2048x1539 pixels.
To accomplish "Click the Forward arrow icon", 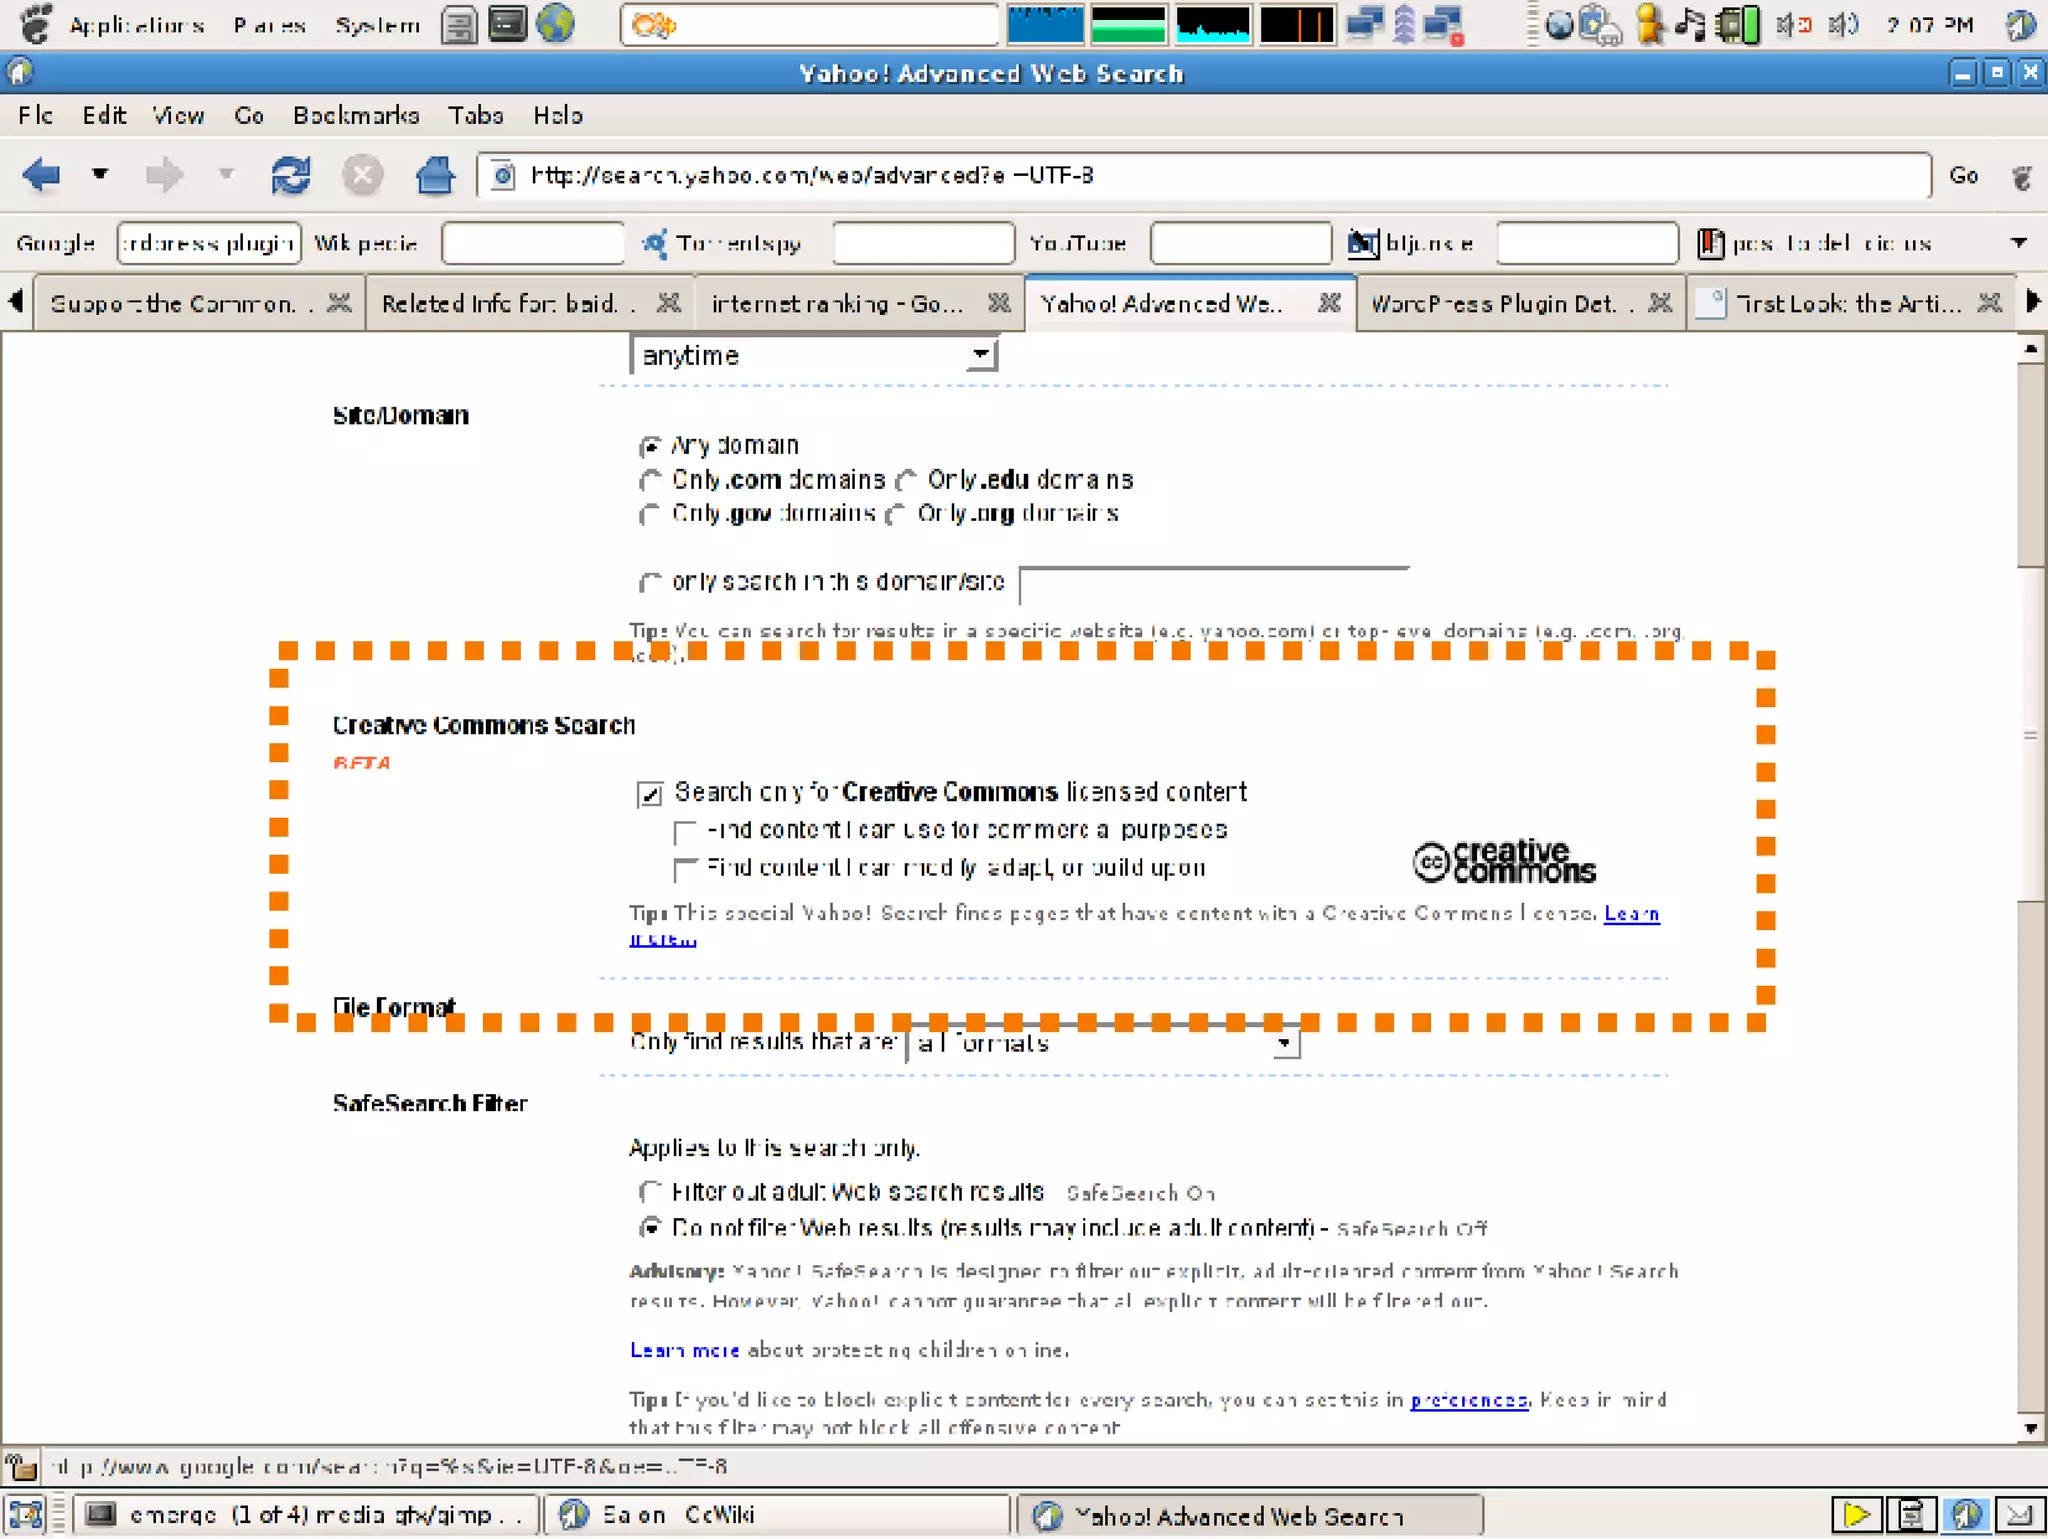I will (x=163, y=176).
